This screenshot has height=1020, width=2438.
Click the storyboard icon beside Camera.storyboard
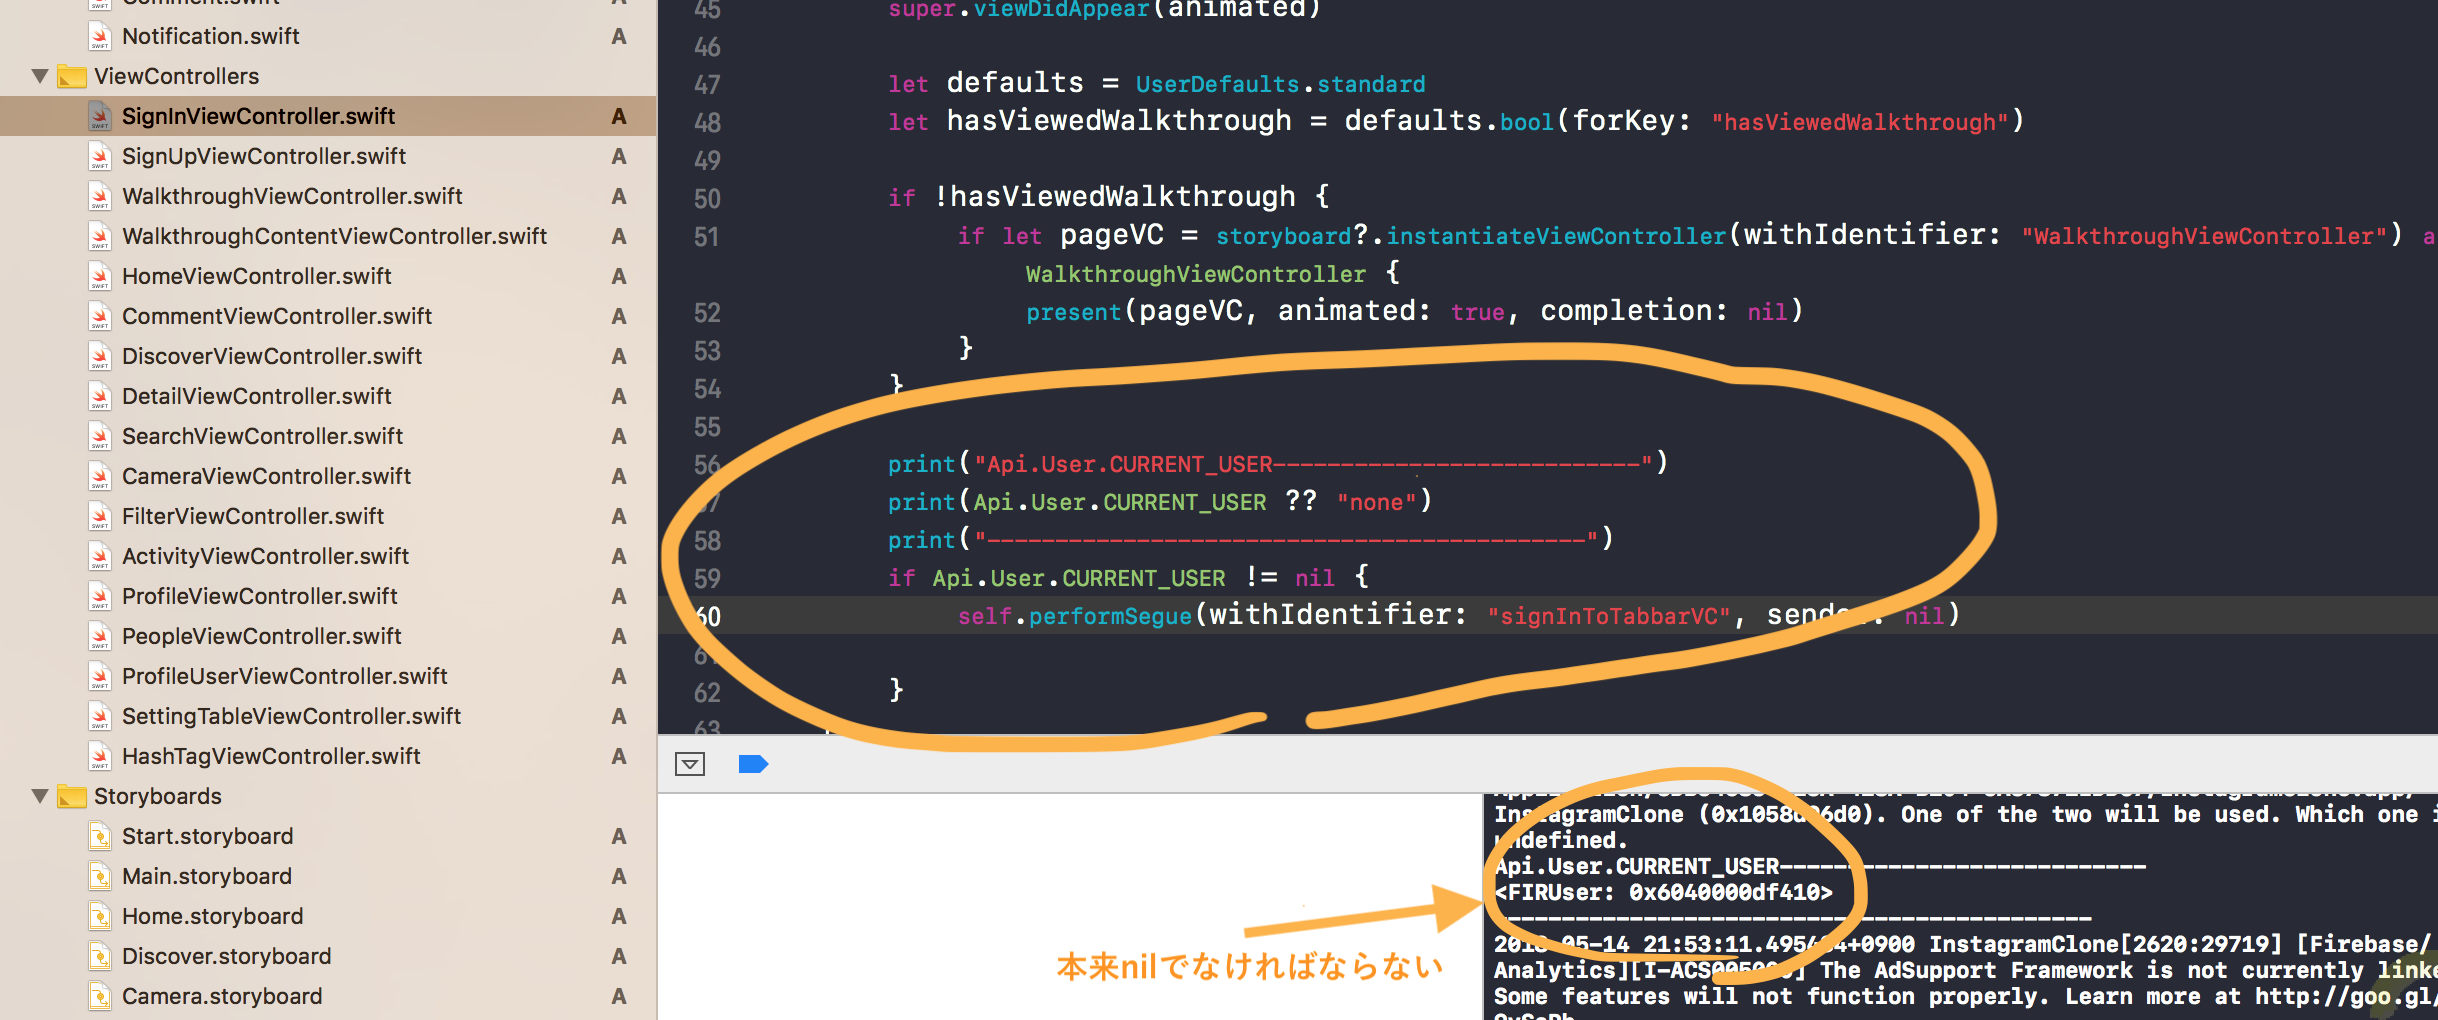click(99, 996)
